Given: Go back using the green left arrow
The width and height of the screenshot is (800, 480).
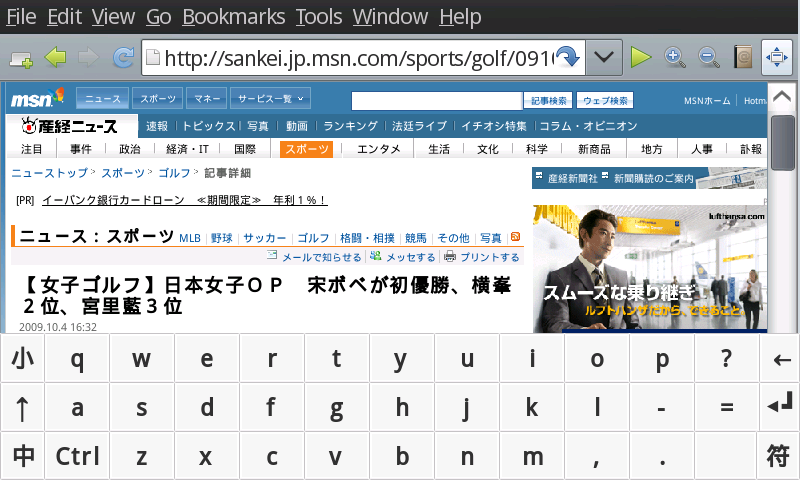Looking at the screenshot, I should (55, 57).
